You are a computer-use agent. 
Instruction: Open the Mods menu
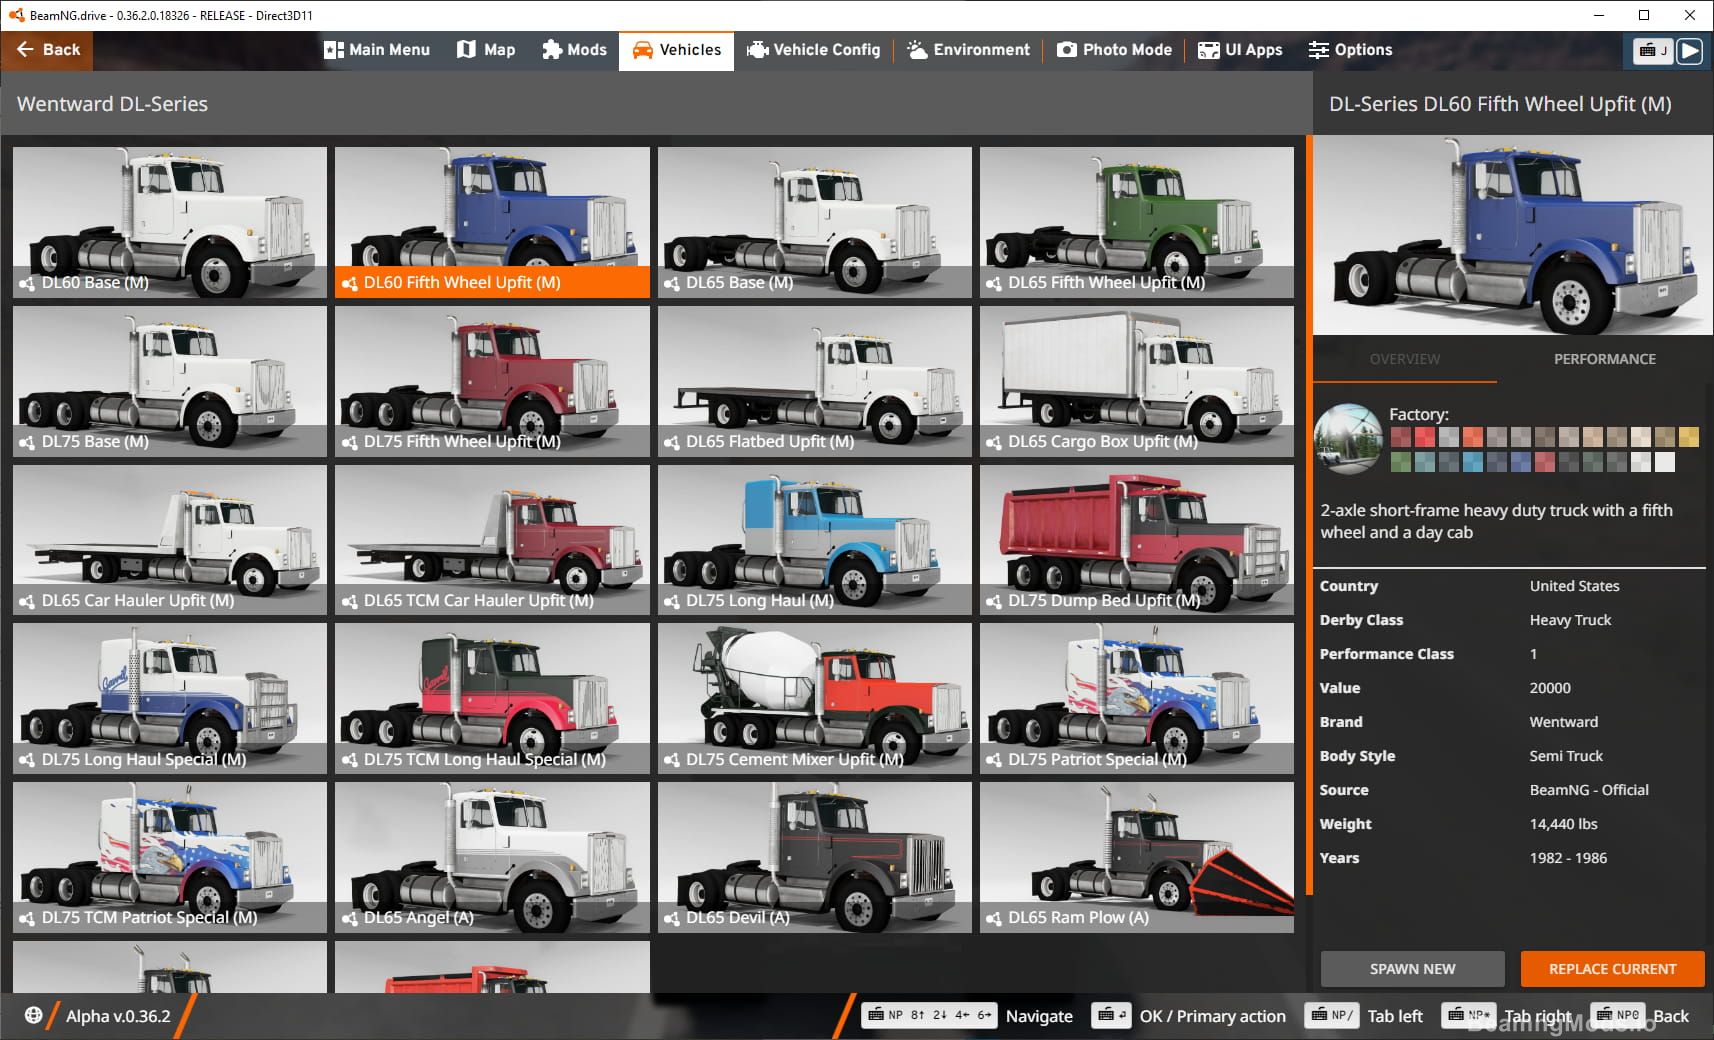click(574, 50)
